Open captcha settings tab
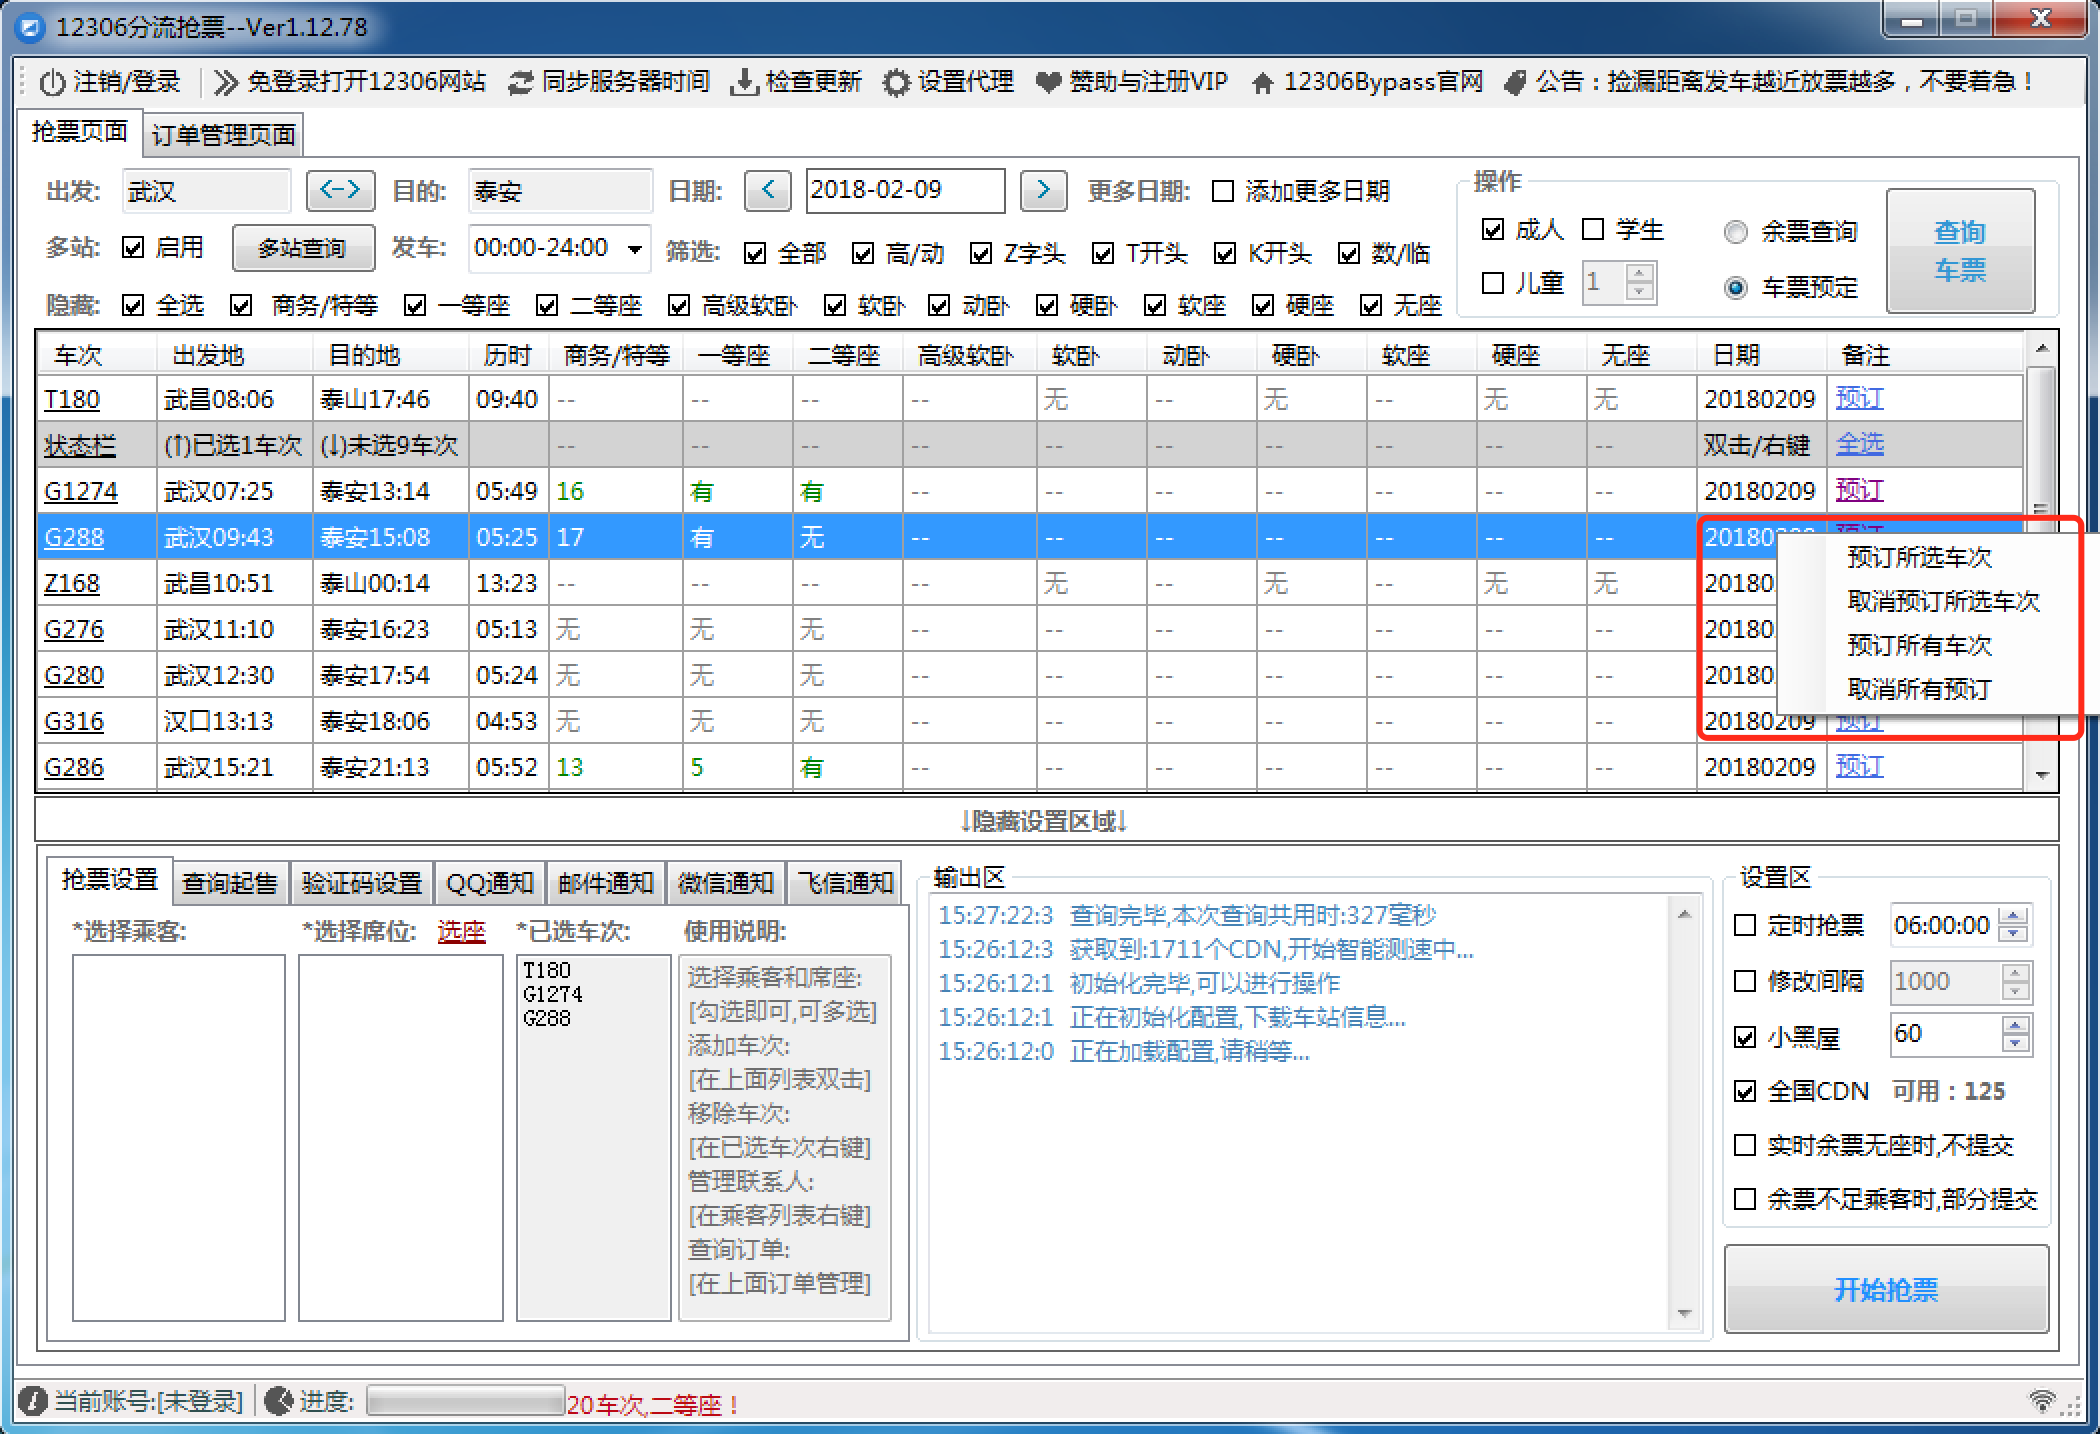Image resolution: width=2100 pixels, height=1434 pixels. 362,883
